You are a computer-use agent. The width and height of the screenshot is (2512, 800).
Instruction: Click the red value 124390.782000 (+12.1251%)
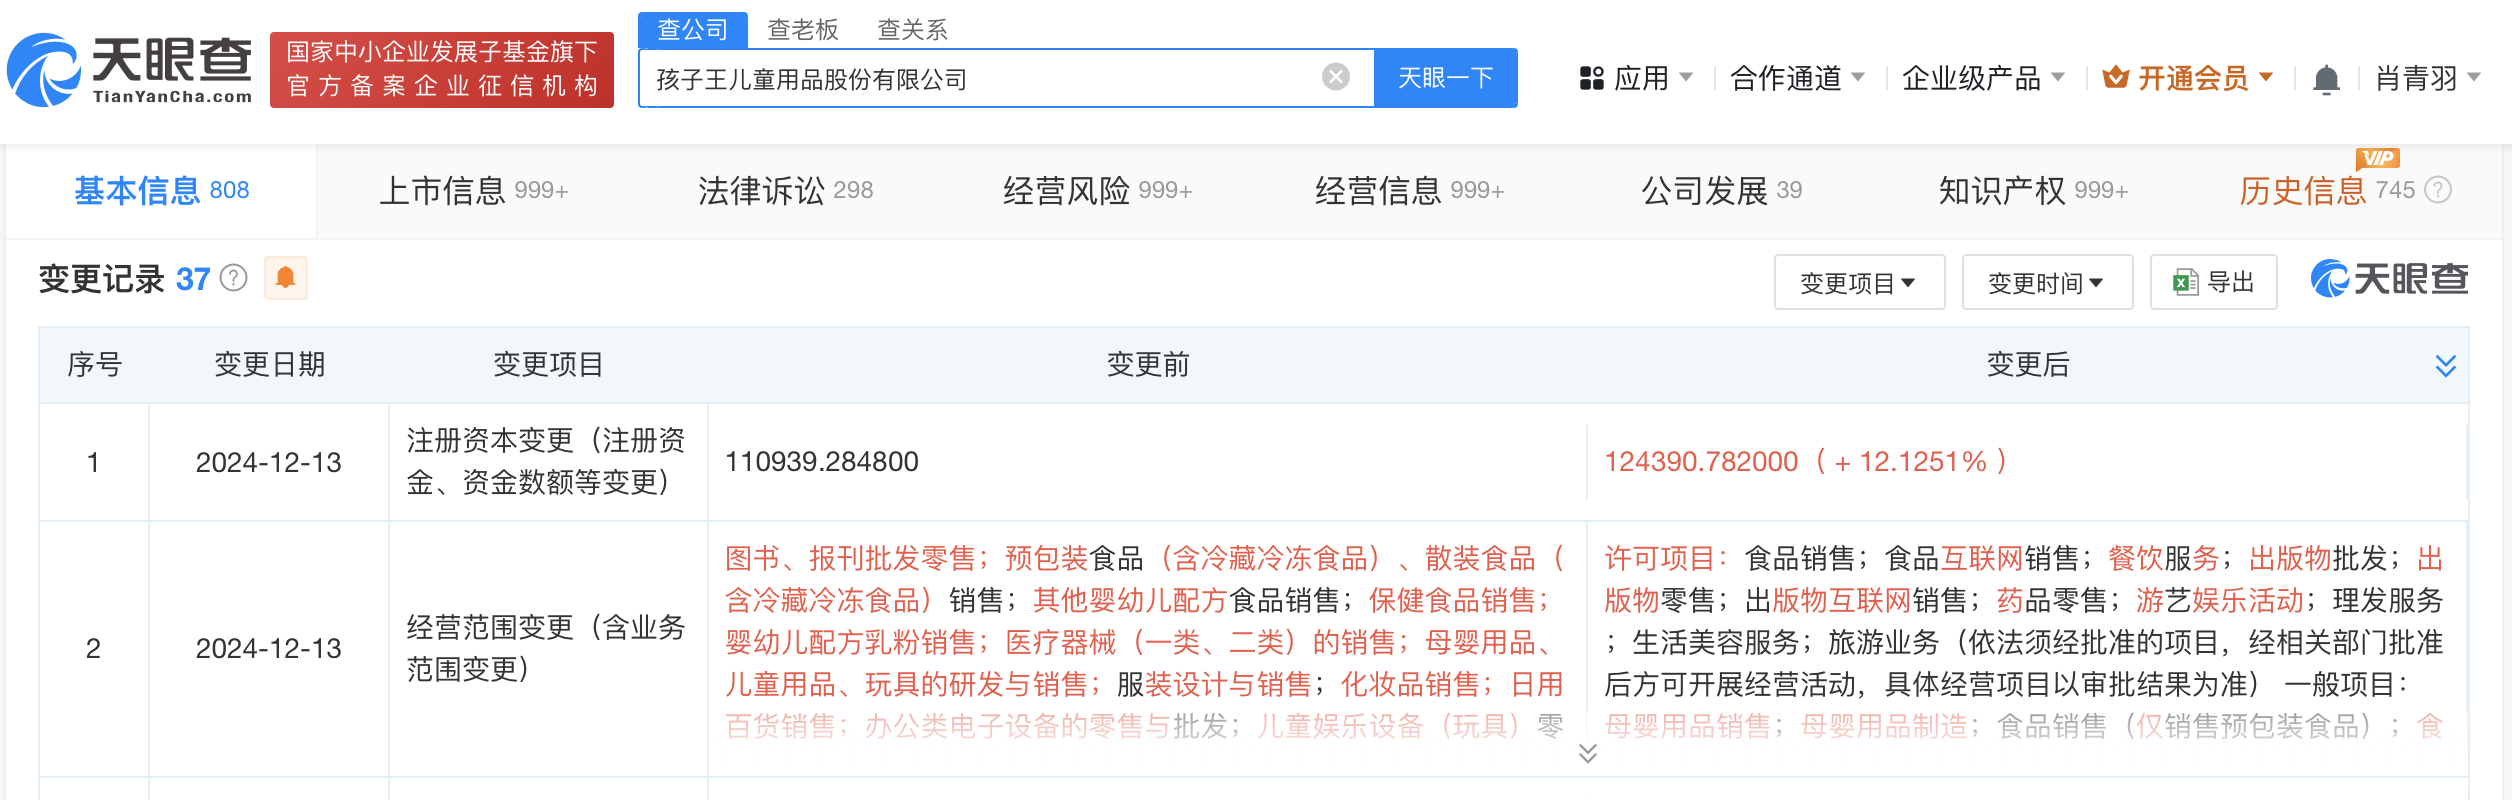click(1806, 462)
